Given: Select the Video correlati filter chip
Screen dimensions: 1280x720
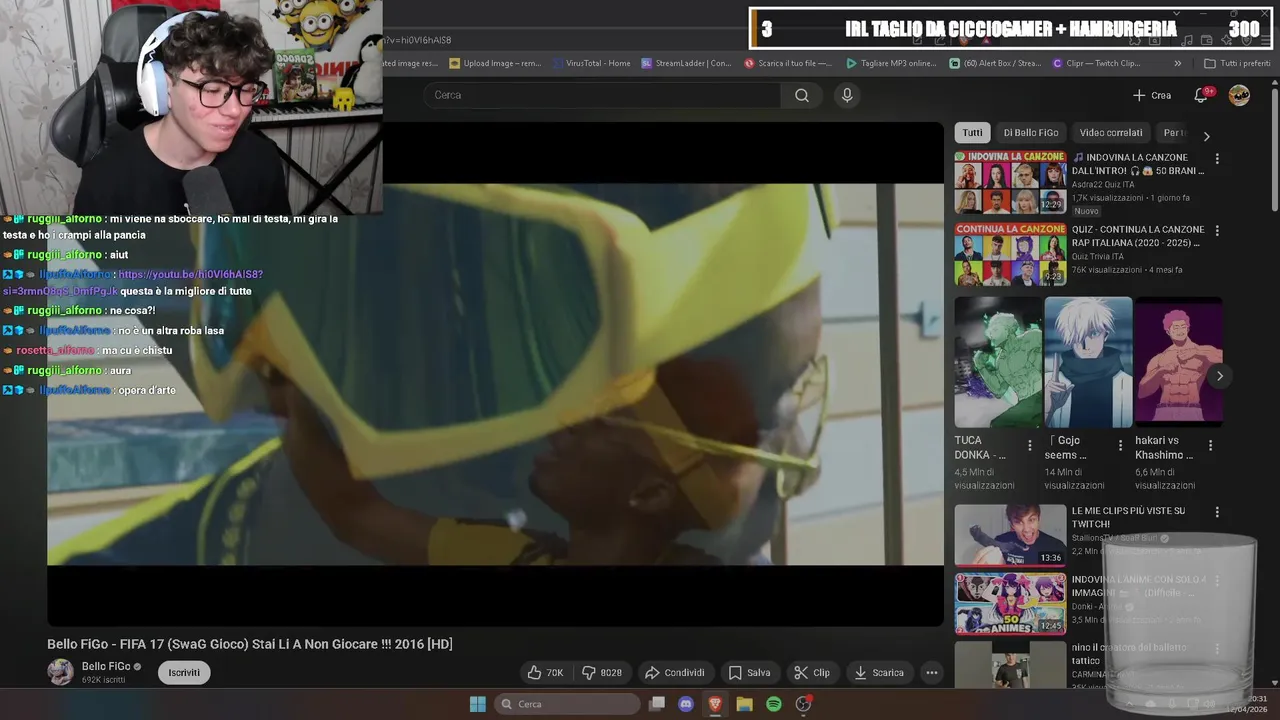Looking at the screenshot, I should 1111,133.
